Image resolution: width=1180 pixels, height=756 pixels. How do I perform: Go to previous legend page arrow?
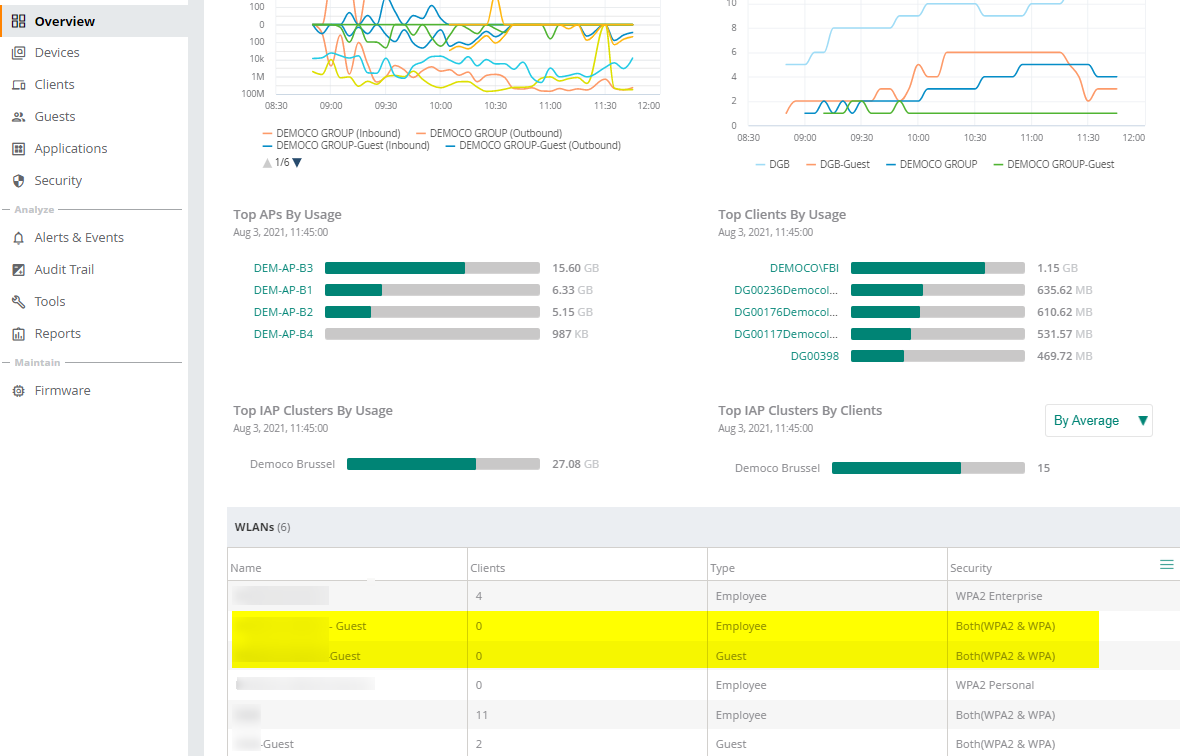click(267, 162)
